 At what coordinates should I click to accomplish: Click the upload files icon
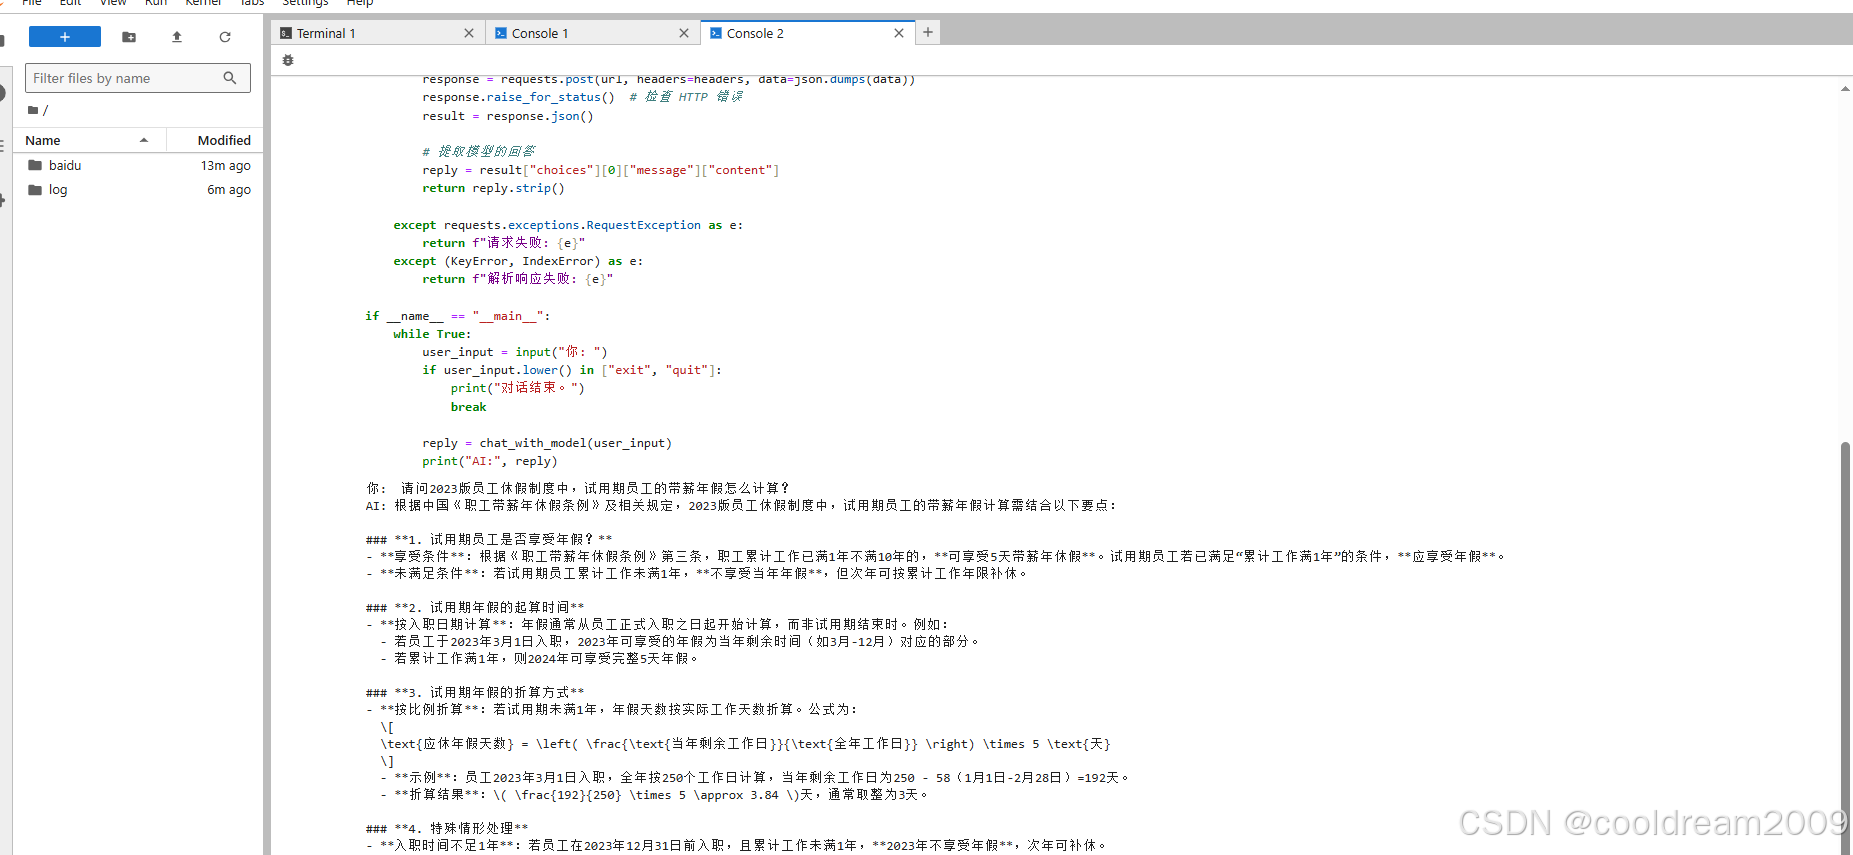(177, 37)
